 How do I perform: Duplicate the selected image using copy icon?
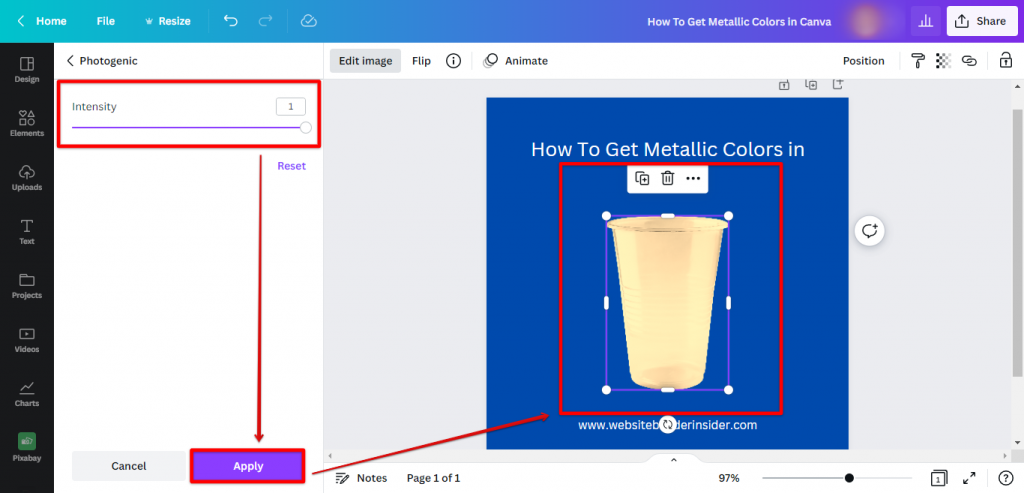coord(642,178)
